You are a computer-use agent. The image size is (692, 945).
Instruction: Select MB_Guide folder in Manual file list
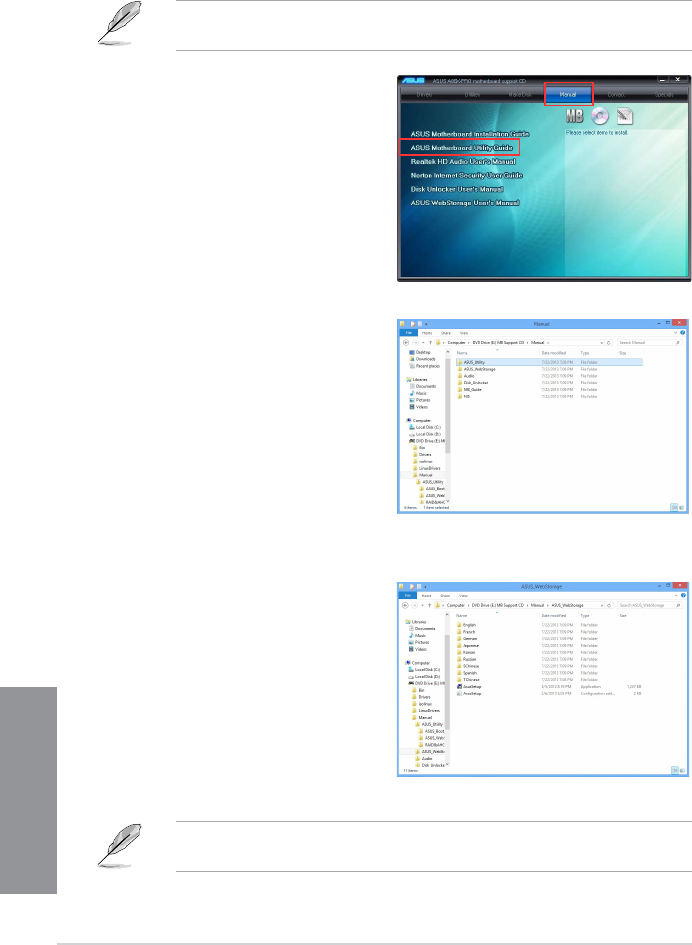click(x=469, y=389)
